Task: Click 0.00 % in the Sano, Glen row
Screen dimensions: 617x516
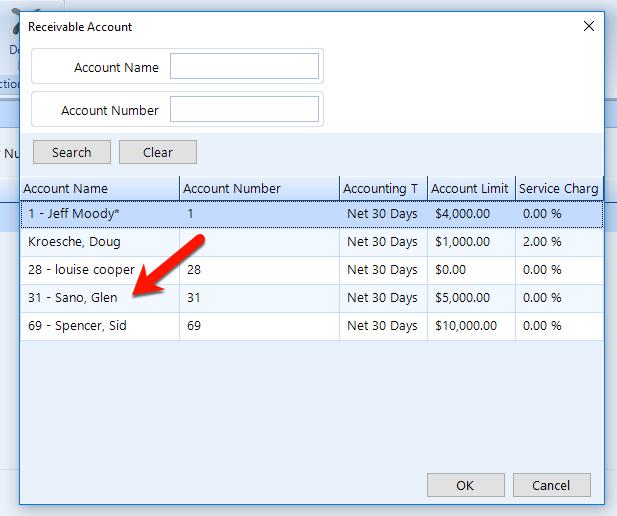Action: (x=559, y=298)
